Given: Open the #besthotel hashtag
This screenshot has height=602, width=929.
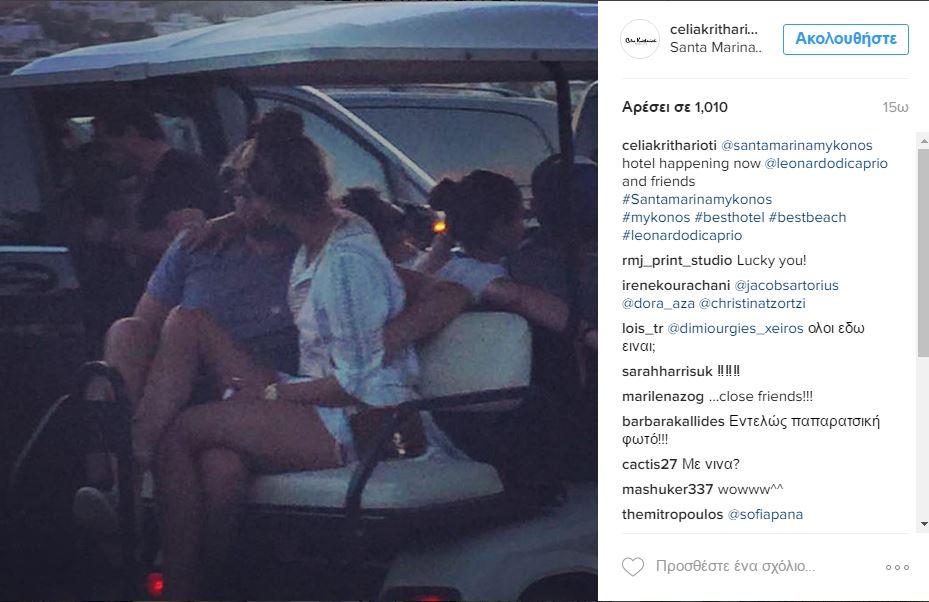Looking at the screenshot, I should coord(729,217).
